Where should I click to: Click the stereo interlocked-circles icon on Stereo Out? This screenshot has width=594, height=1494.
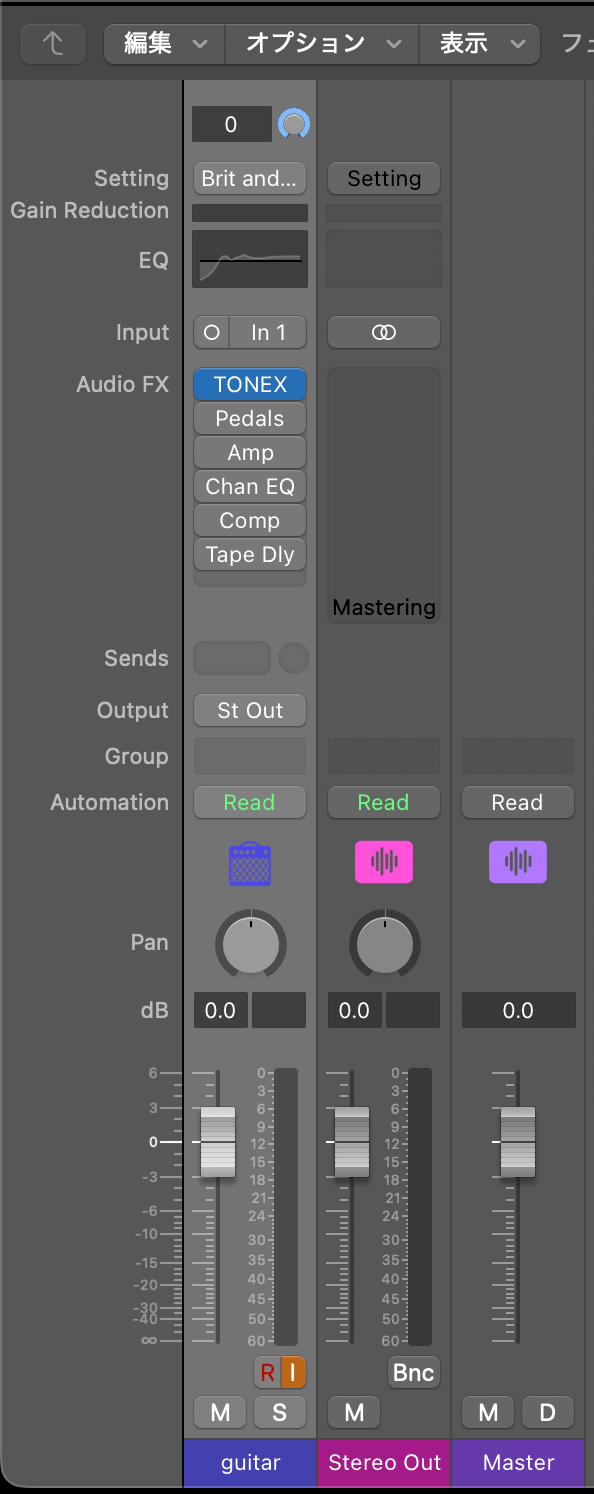click(x=384, y=332)
